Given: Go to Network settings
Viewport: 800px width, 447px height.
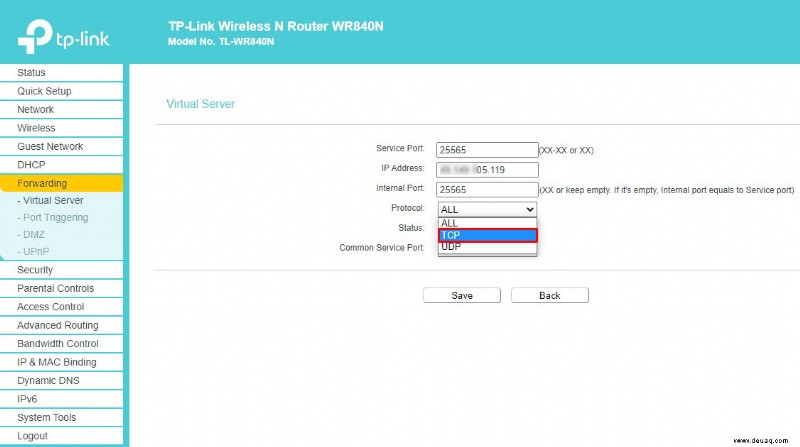Looking at the screenshot, I should pyautogui.click(x=61, y=109).
